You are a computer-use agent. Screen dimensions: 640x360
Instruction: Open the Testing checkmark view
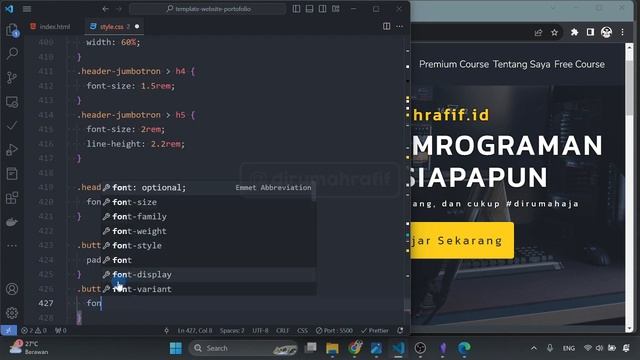click(12, 126)
